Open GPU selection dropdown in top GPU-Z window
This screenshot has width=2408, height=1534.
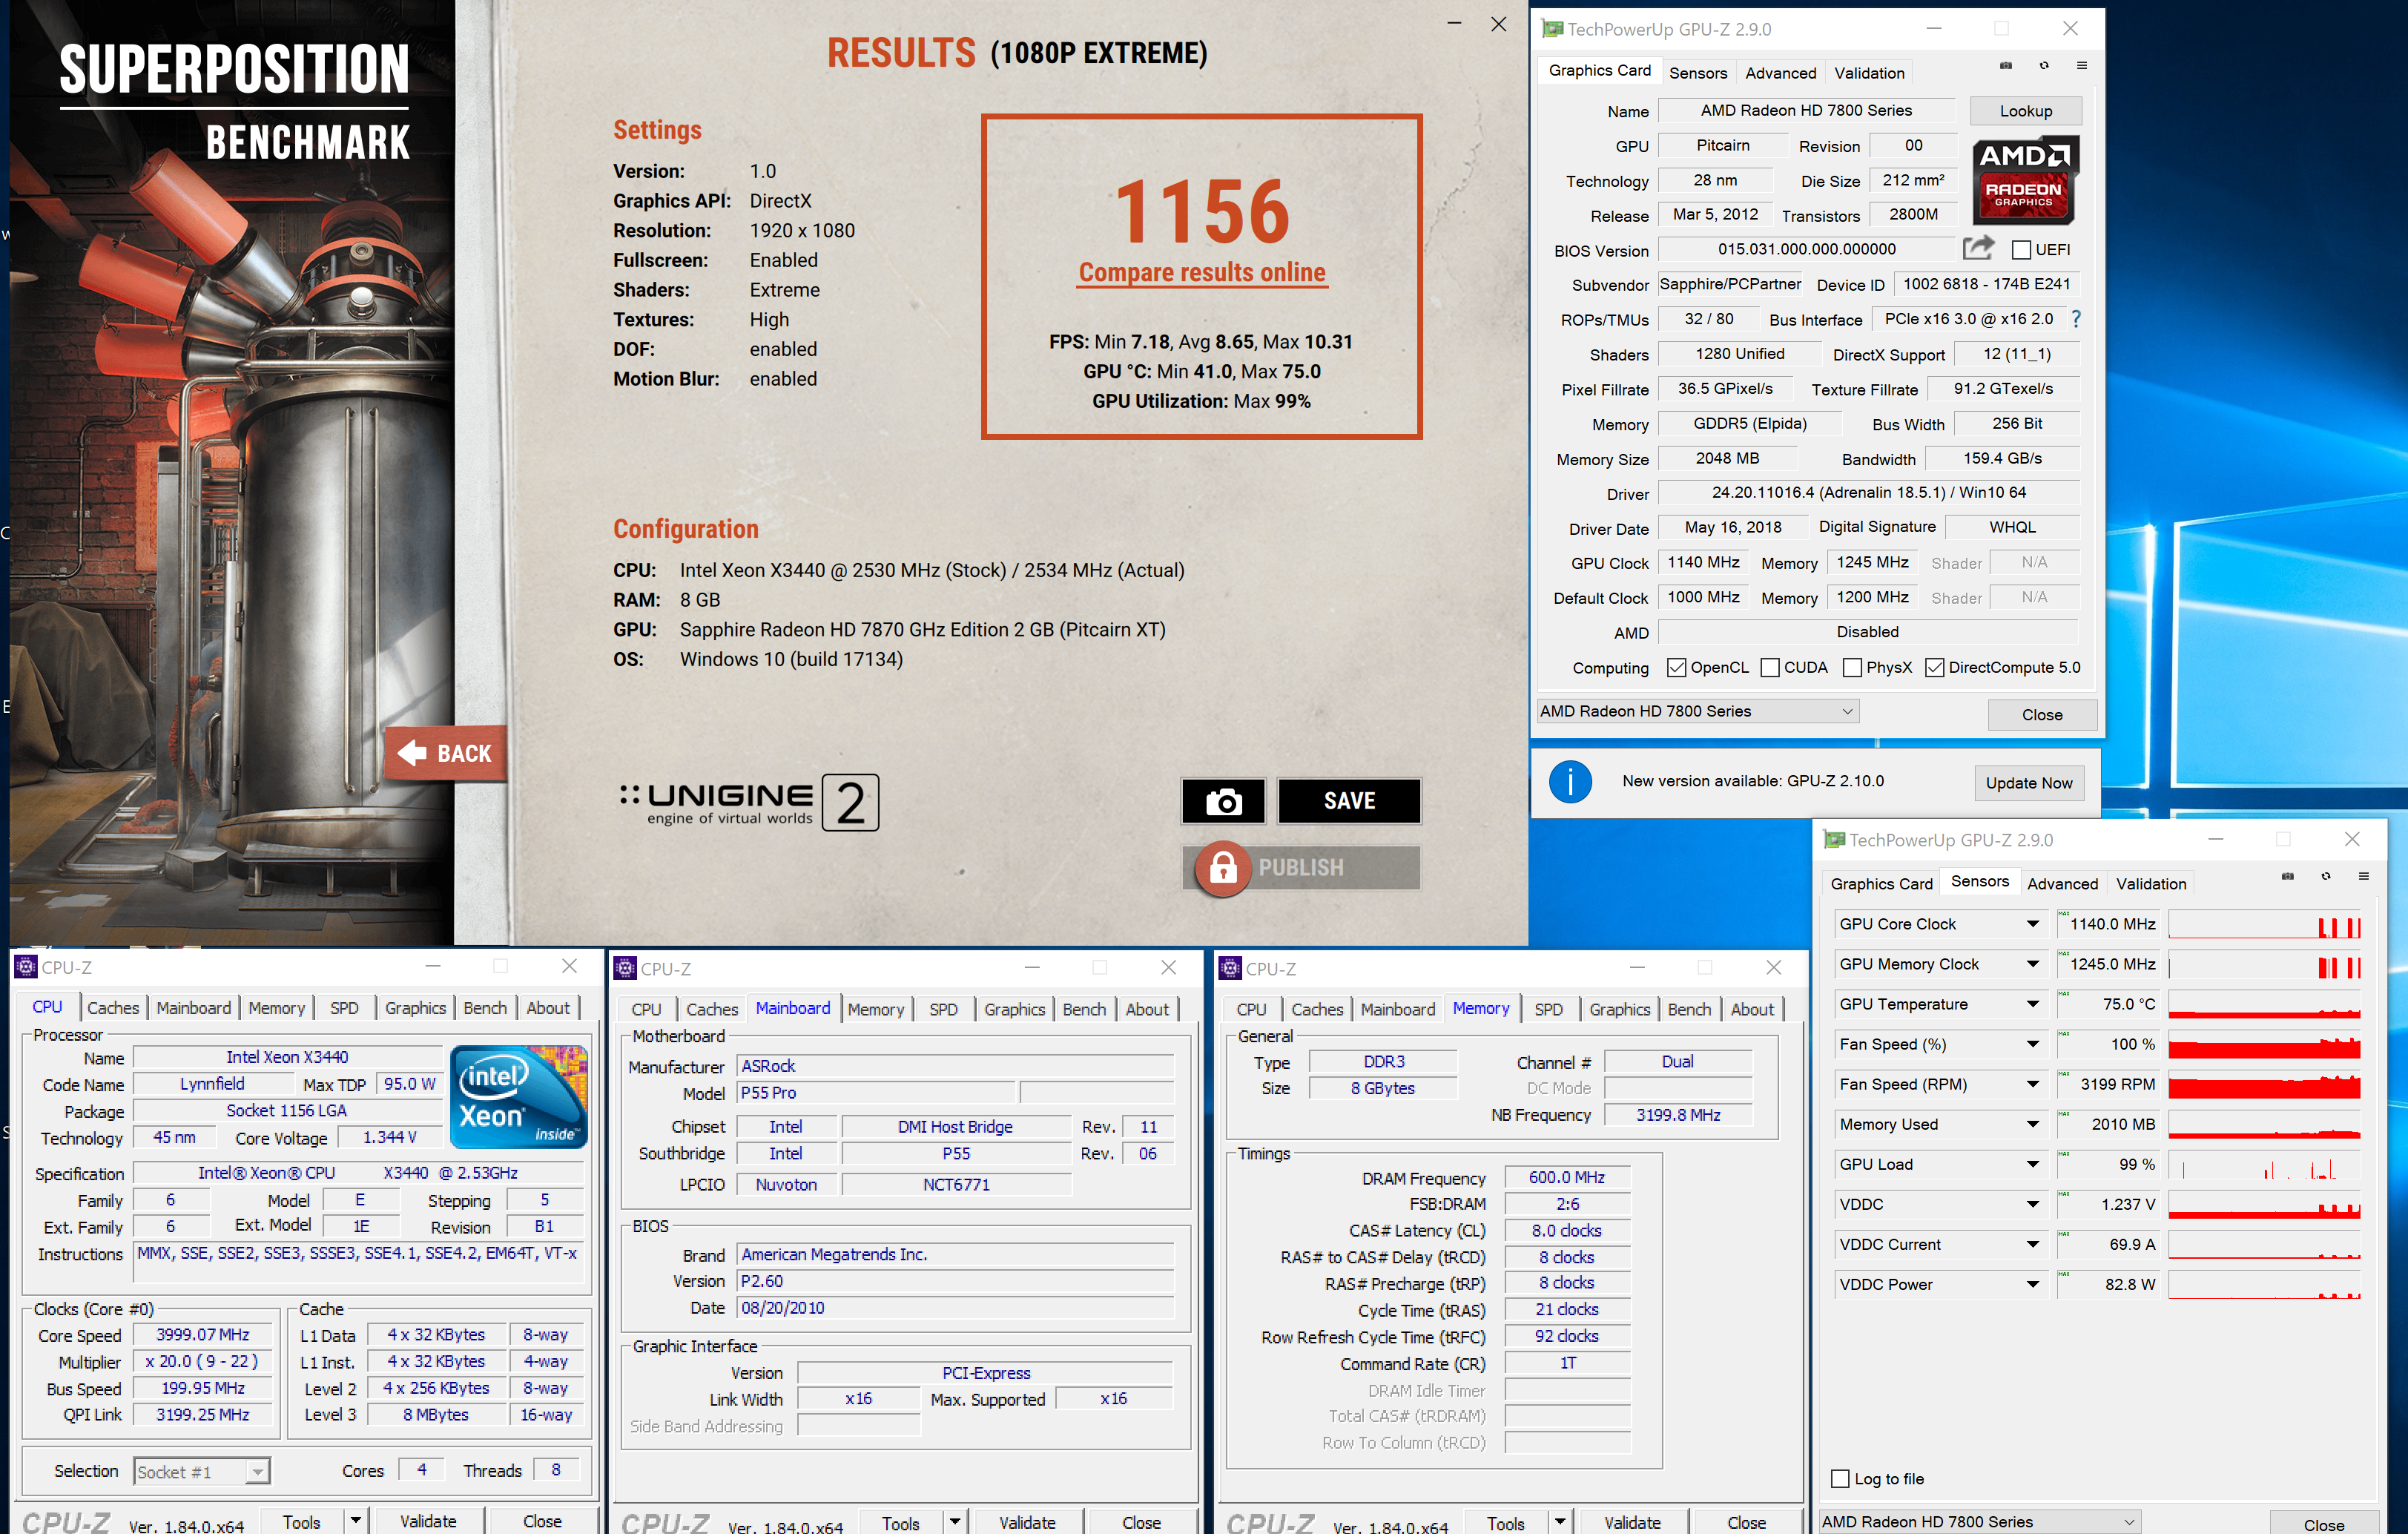(x=1697, y=711)
